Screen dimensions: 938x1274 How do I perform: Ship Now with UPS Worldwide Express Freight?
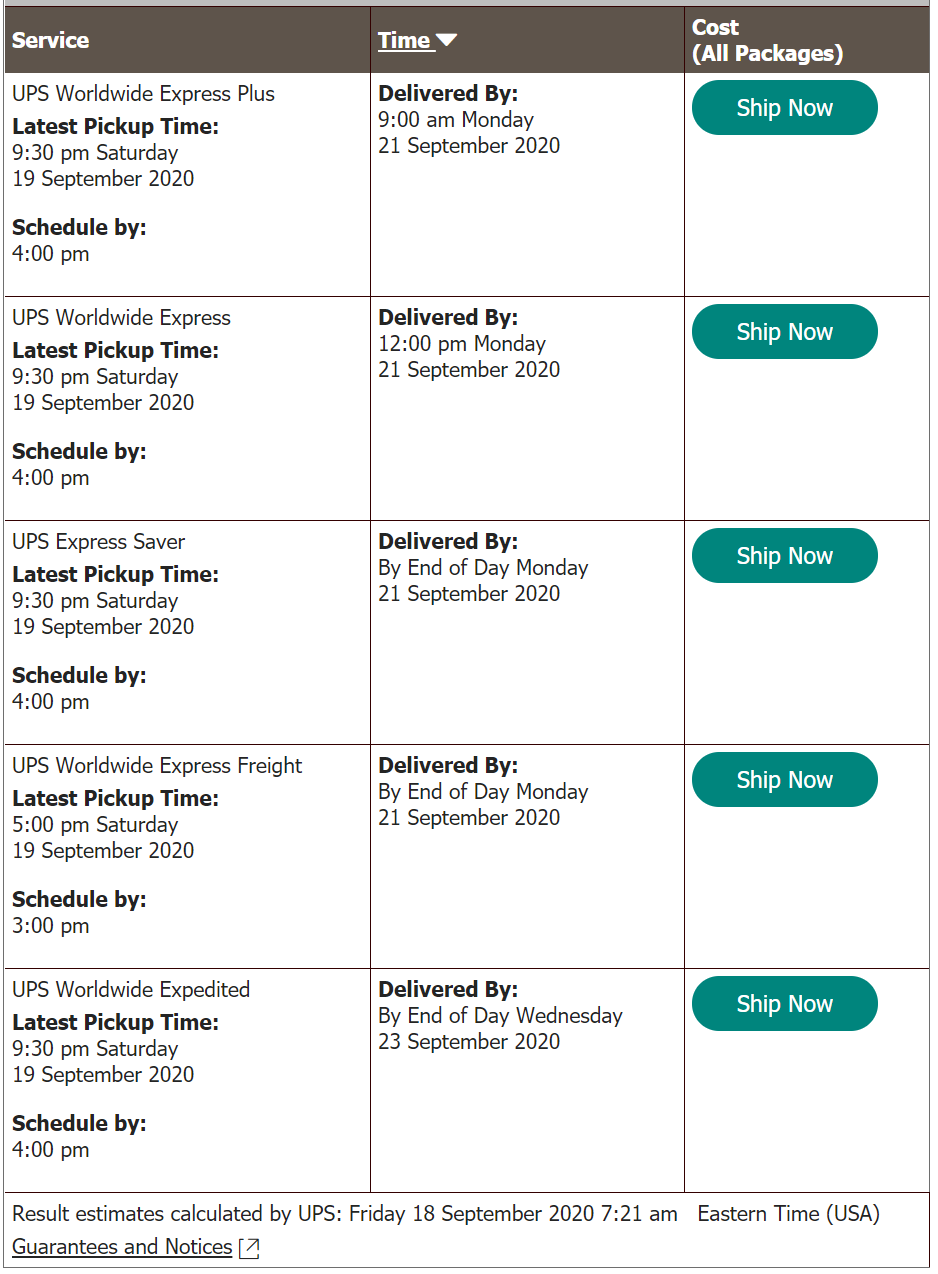(784, 780)
